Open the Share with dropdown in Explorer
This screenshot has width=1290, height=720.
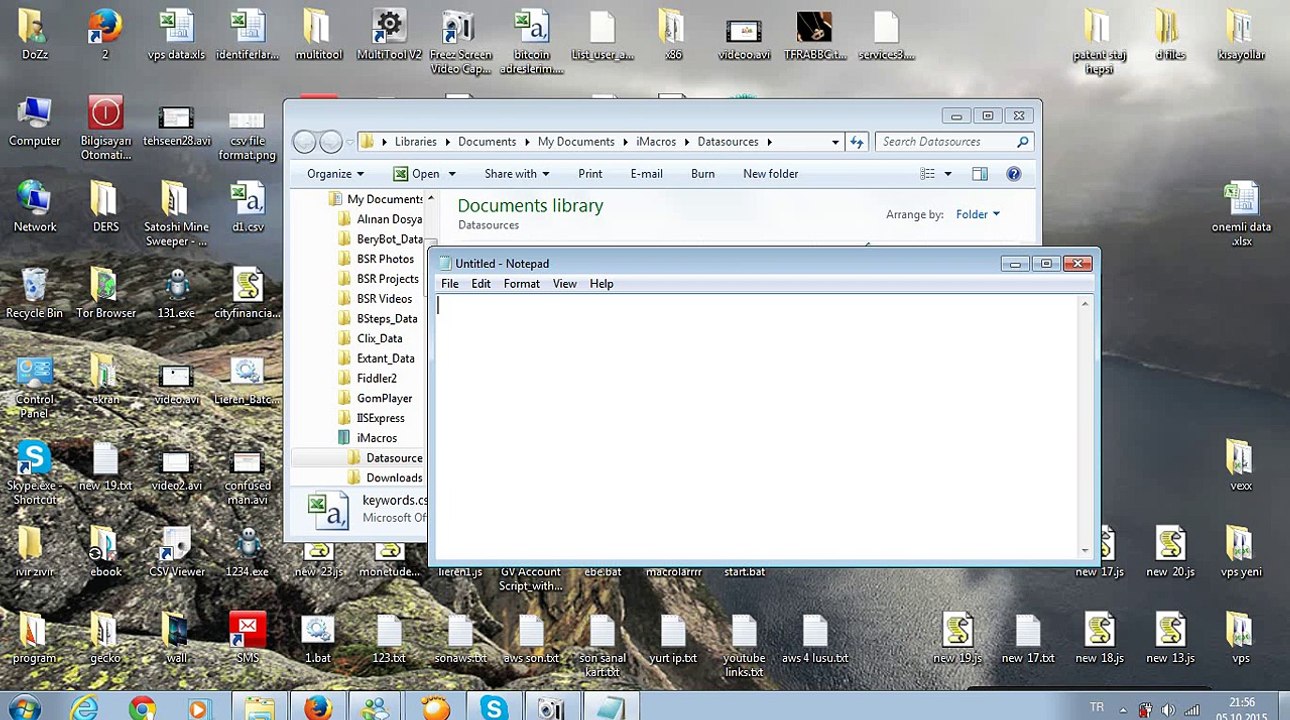[x=516, y=174]
